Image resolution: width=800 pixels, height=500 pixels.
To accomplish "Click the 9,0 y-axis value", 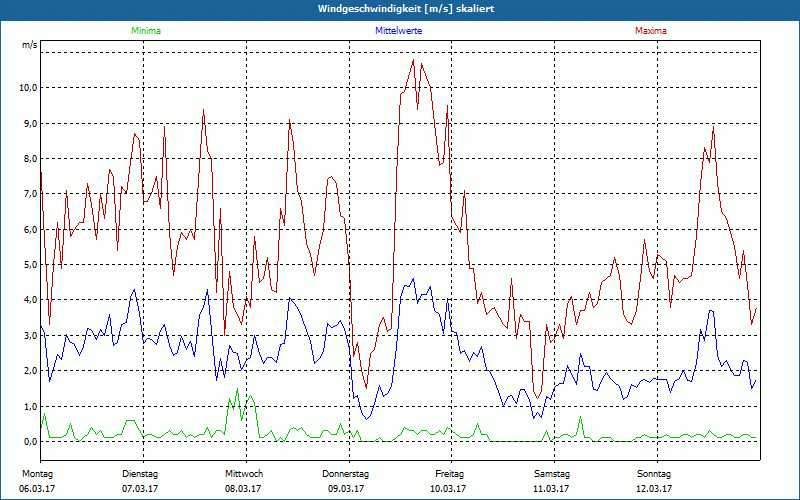I will tap(30, 123).
